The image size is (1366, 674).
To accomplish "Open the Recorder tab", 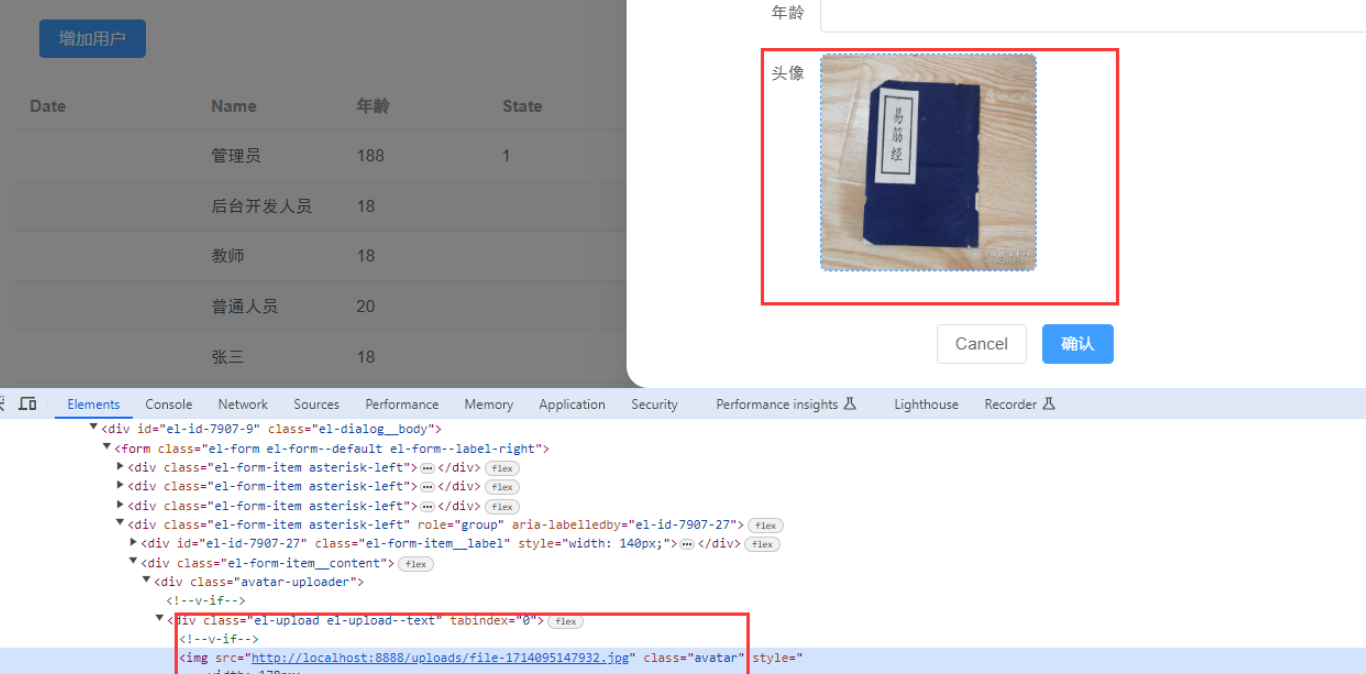I will click(1020, 404).
